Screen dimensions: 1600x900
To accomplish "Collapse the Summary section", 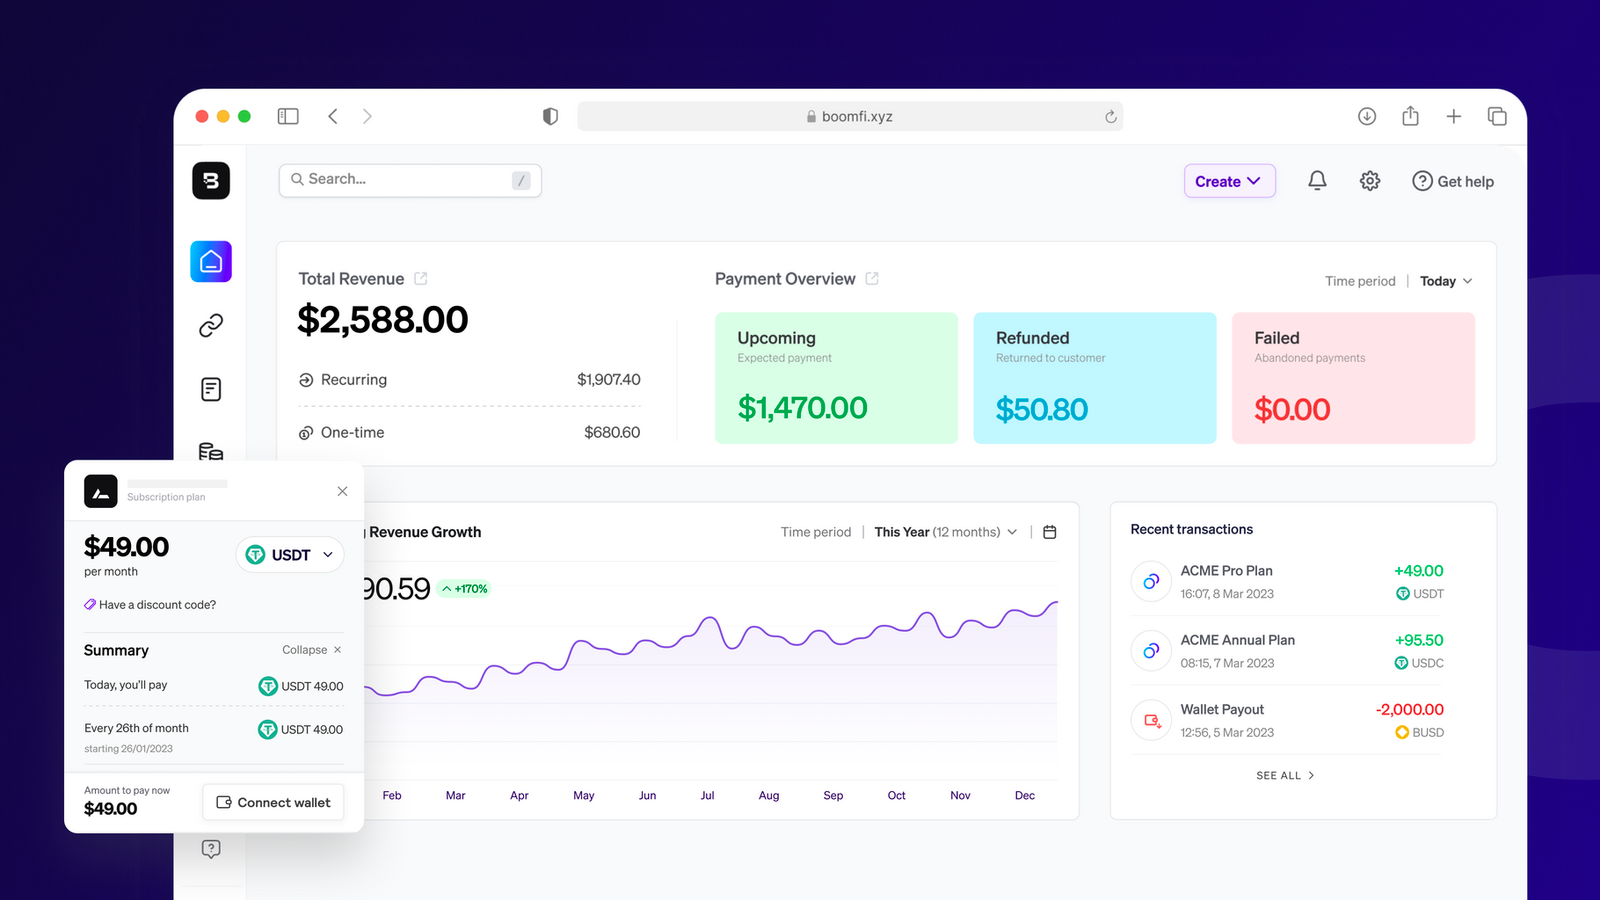I will click(312, 650).
